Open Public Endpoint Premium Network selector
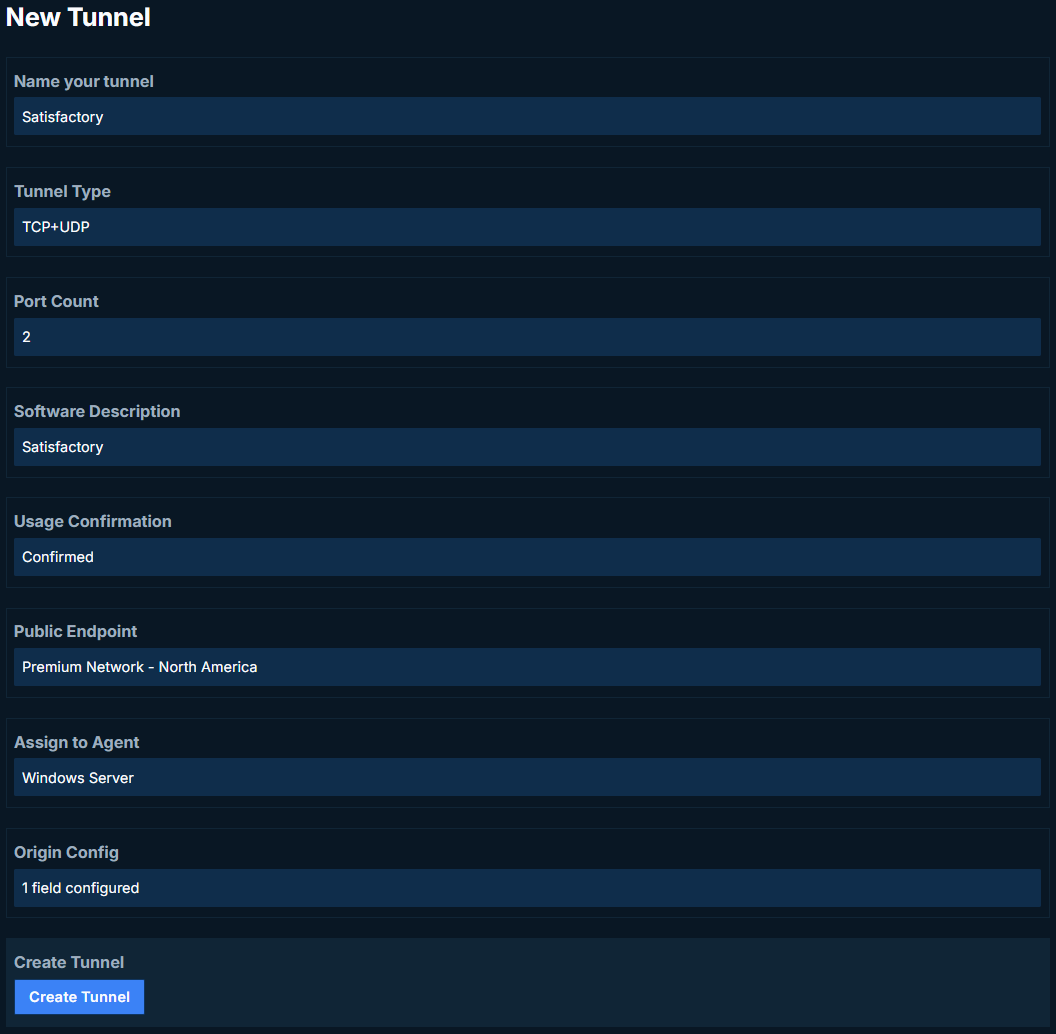The width and height of the screenshot is (1056, 1034). coord(527,667)
